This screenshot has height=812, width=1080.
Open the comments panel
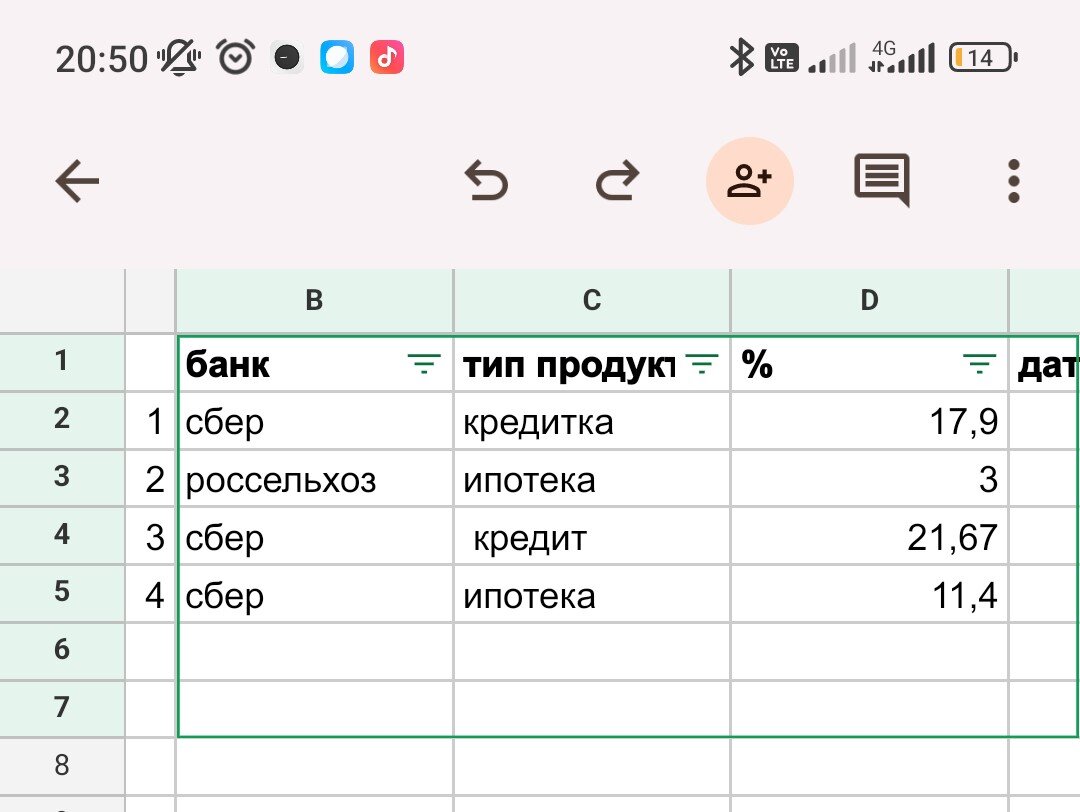click(882, 180)
